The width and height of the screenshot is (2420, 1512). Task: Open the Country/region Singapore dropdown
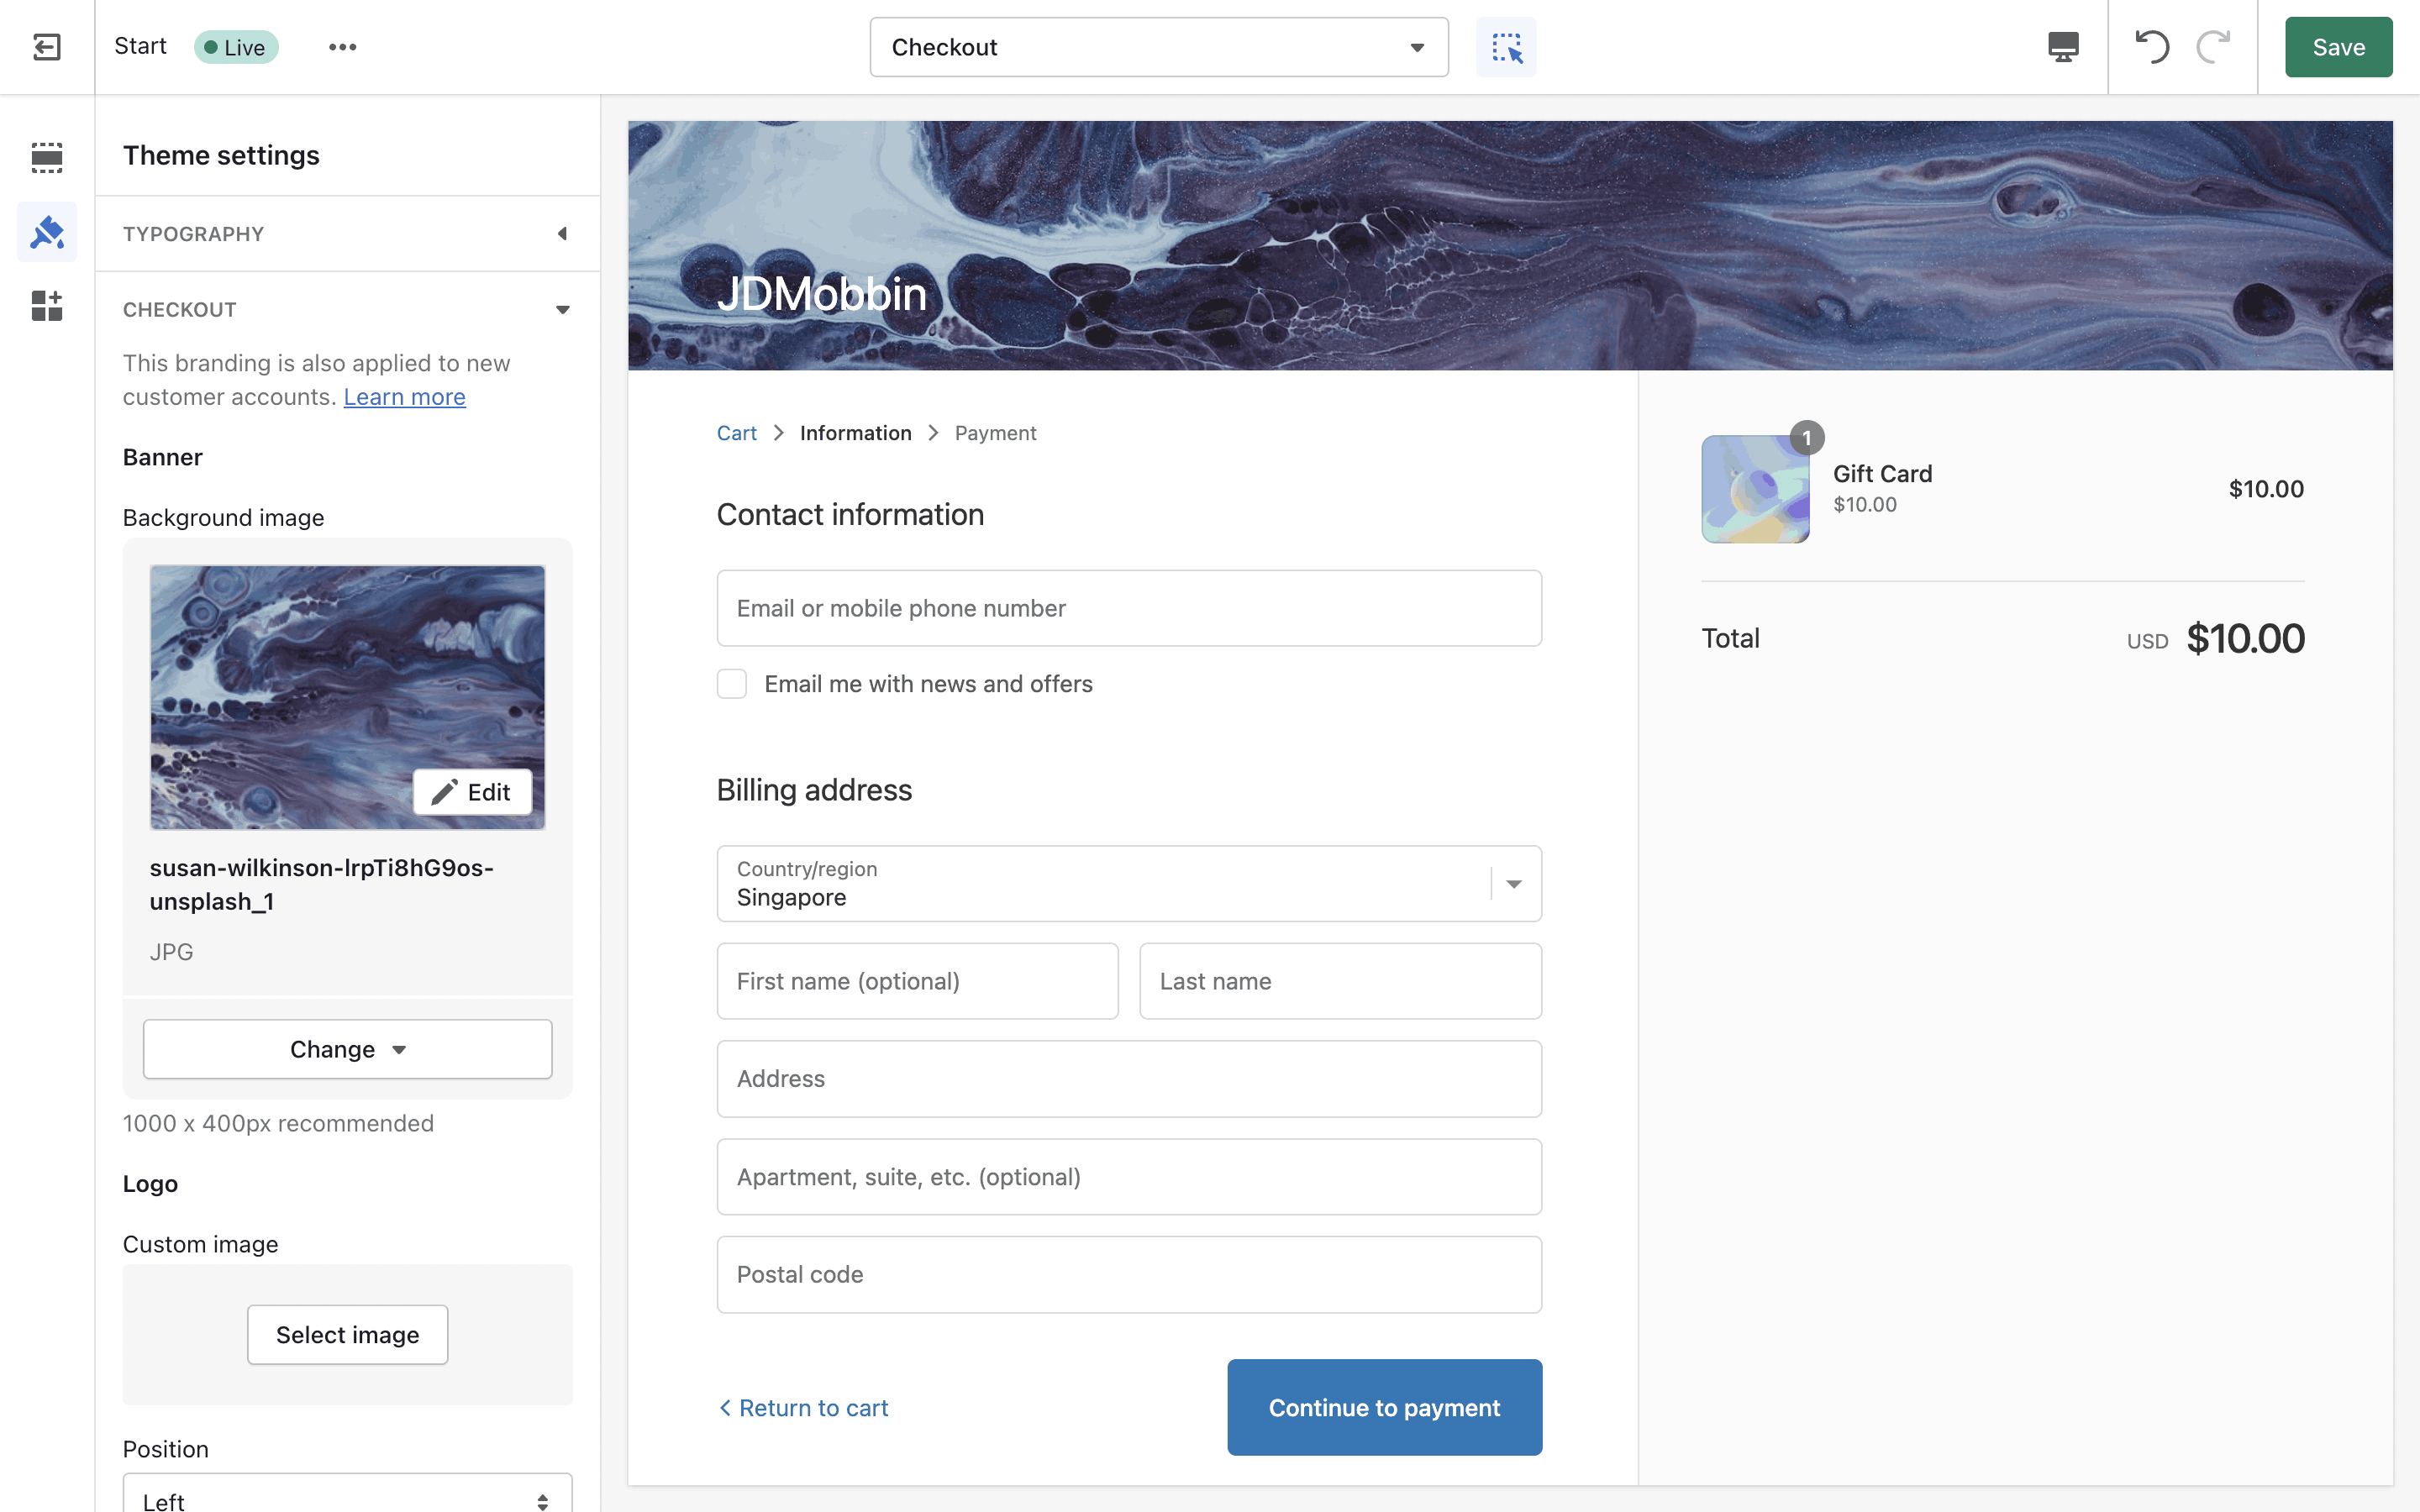click(1128, 884)
